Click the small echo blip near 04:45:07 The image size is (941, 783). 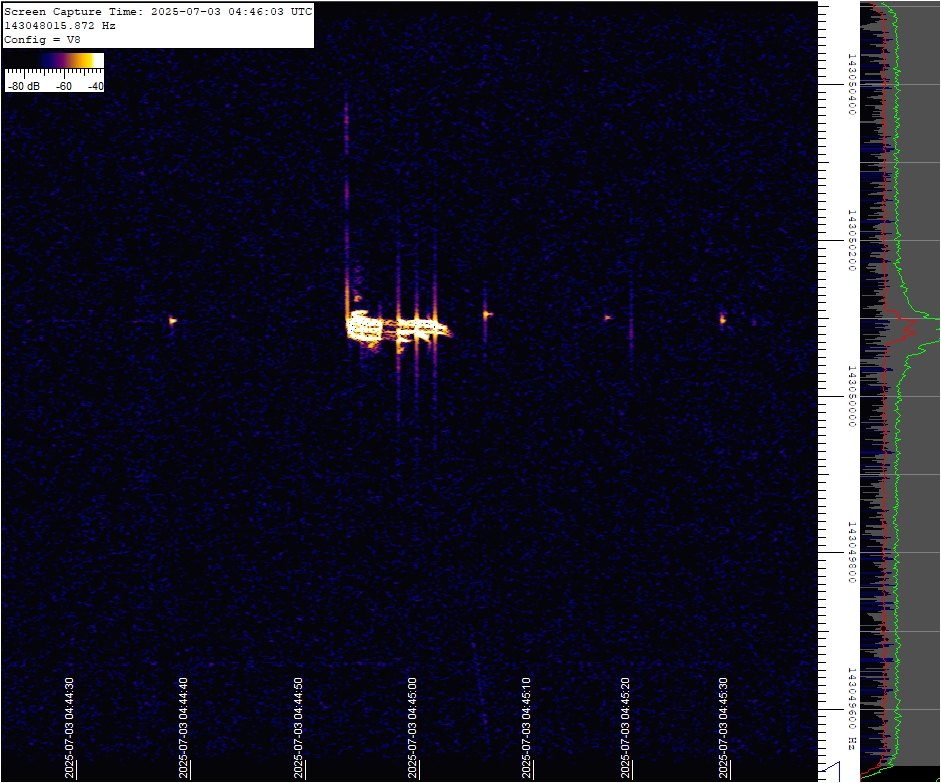point(487,314)
